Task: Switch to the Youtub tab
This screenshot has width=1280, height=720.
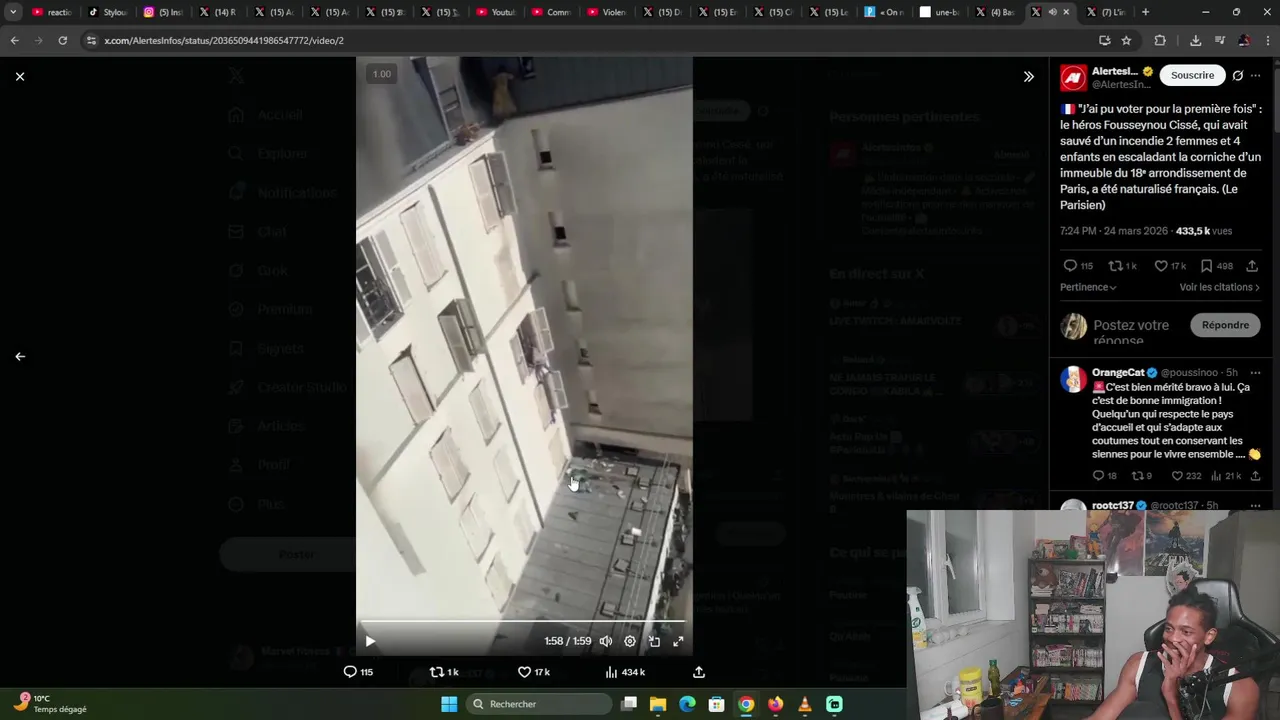Action: [x=495, y=12]
